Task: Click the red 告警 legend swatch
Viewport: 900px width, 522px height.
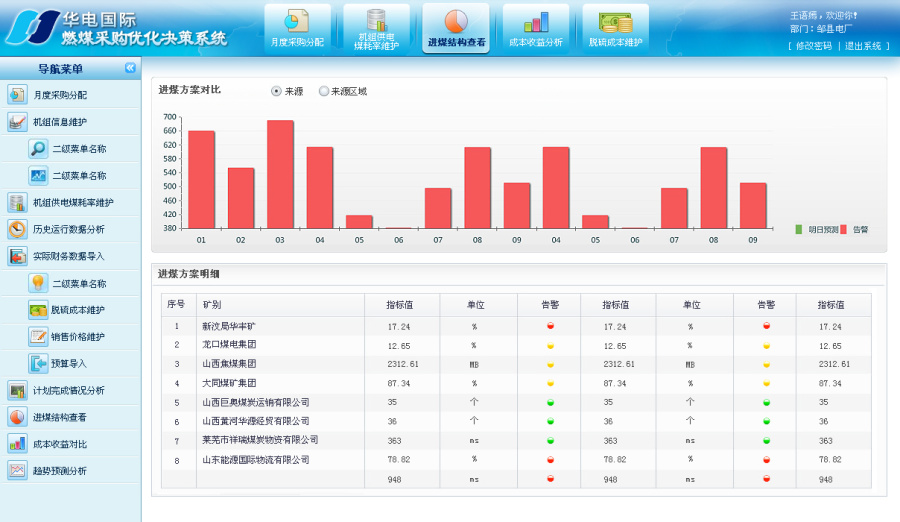Action: click(843, 230)
